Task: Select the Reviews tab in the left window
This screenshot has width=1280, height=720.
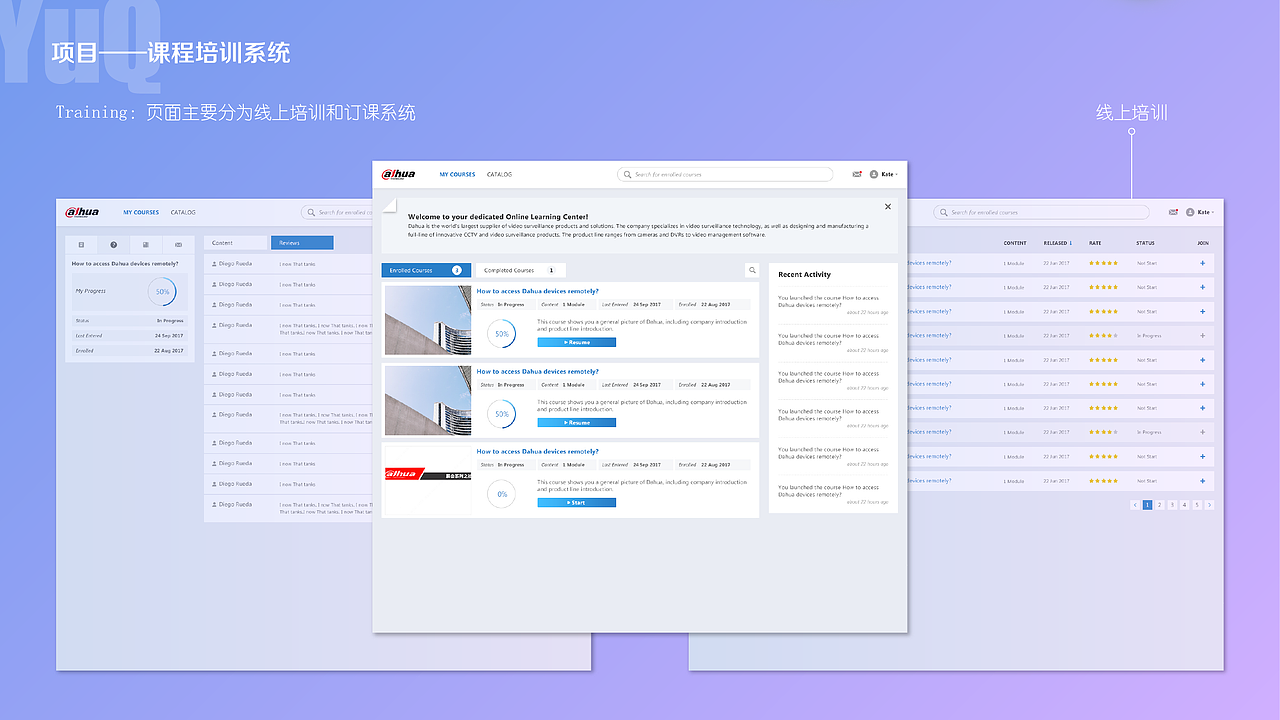Action: (x=302, y=243)
